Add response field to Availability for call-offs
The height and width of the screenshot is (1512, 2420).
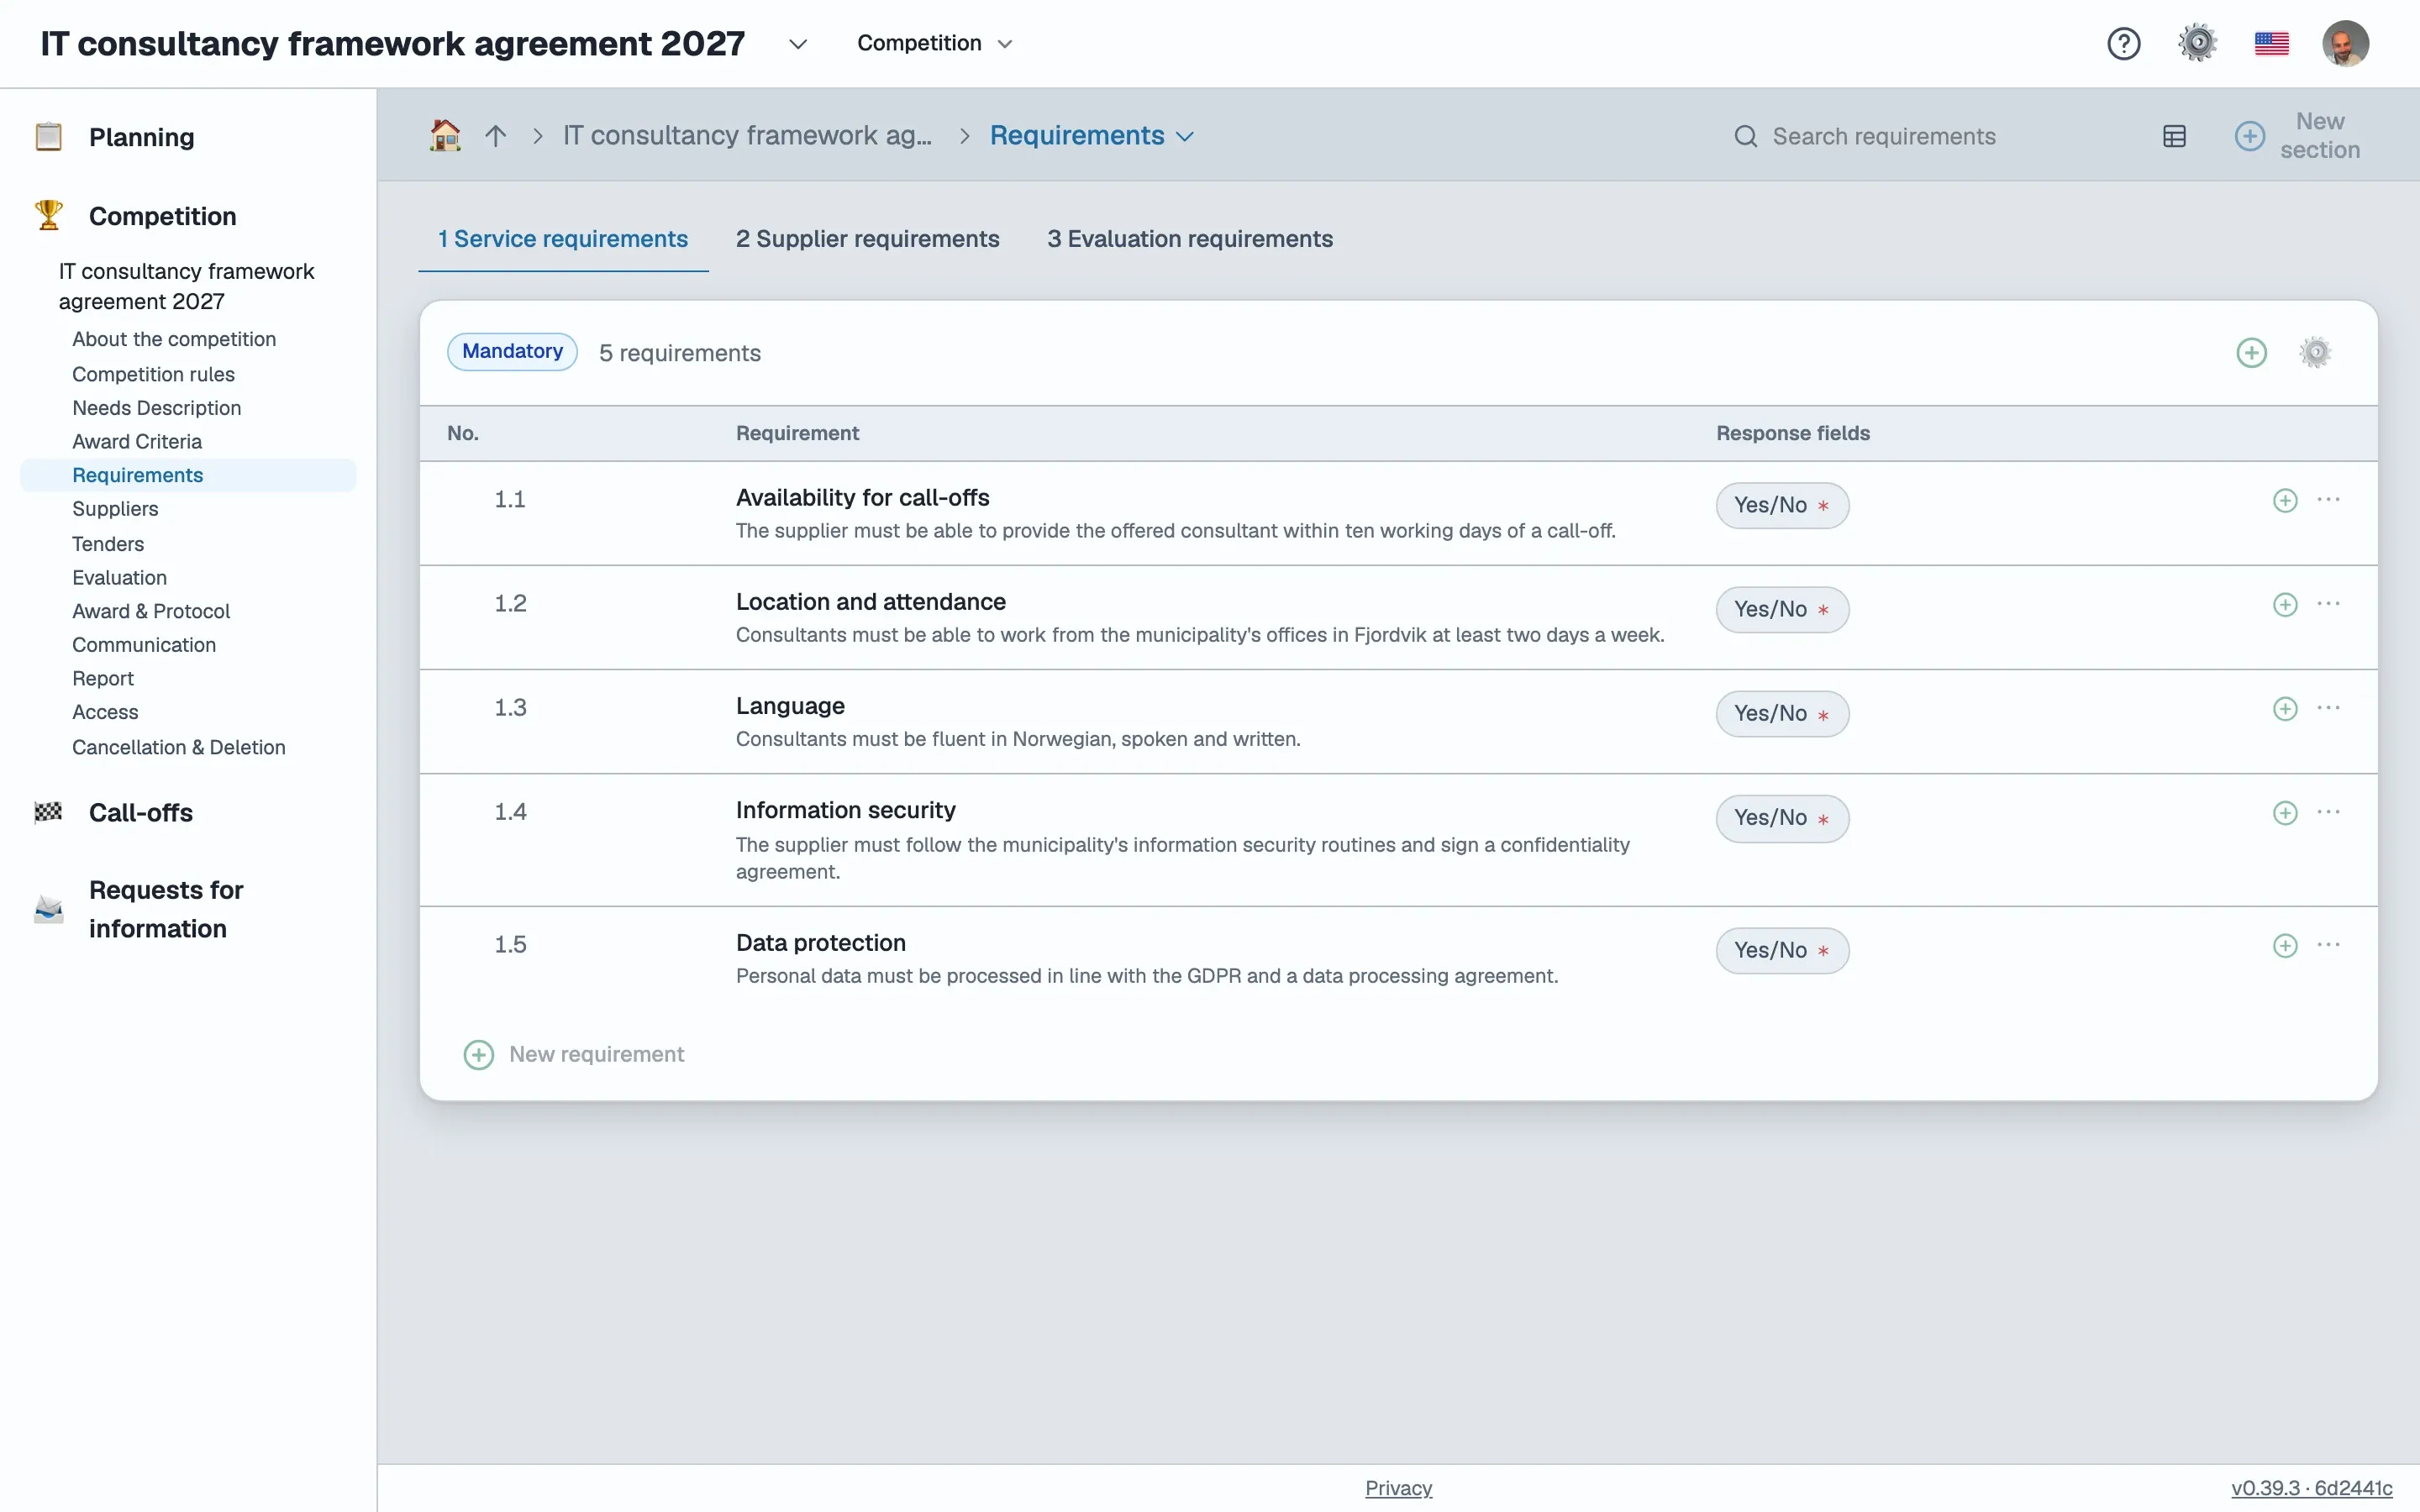pyautogui.click(x=2285, y=500)
